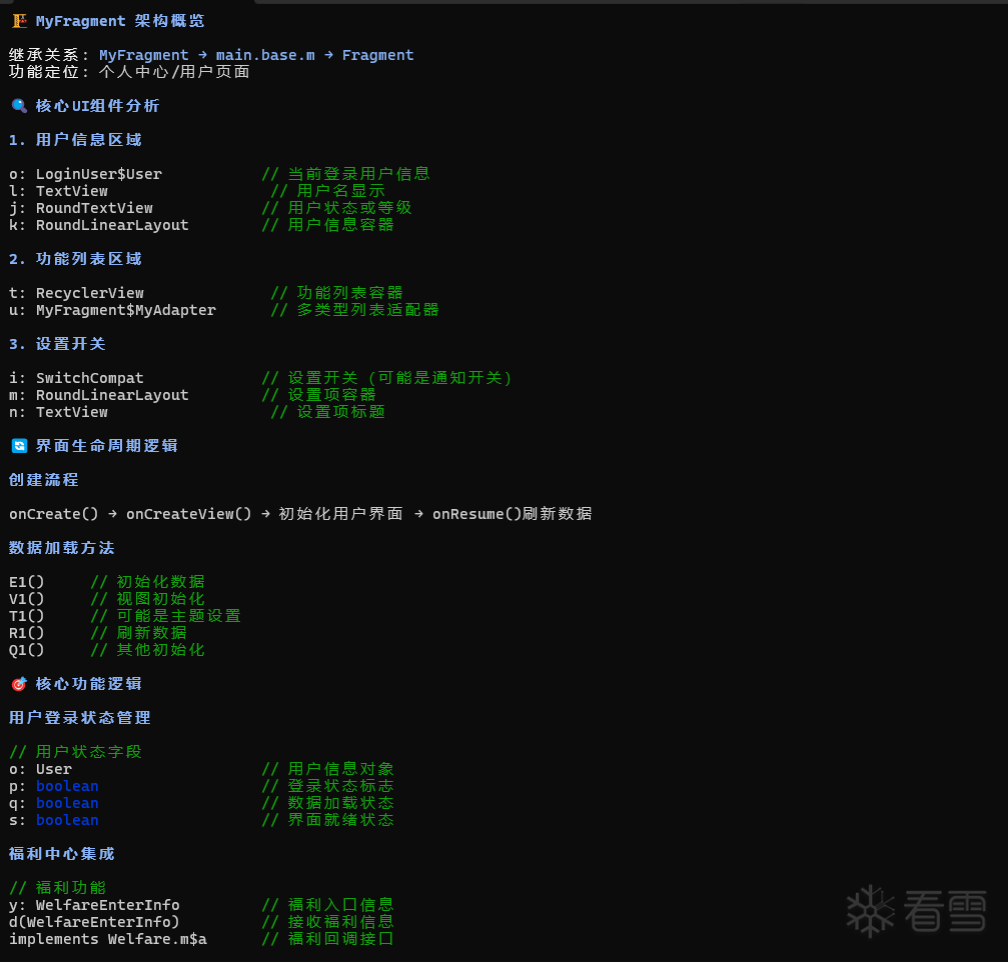The height and width of the screenshot is (962, 1008).
Task: Click the 'y: WelfareEnterInfo' line
Action: [x=94, y=905]
